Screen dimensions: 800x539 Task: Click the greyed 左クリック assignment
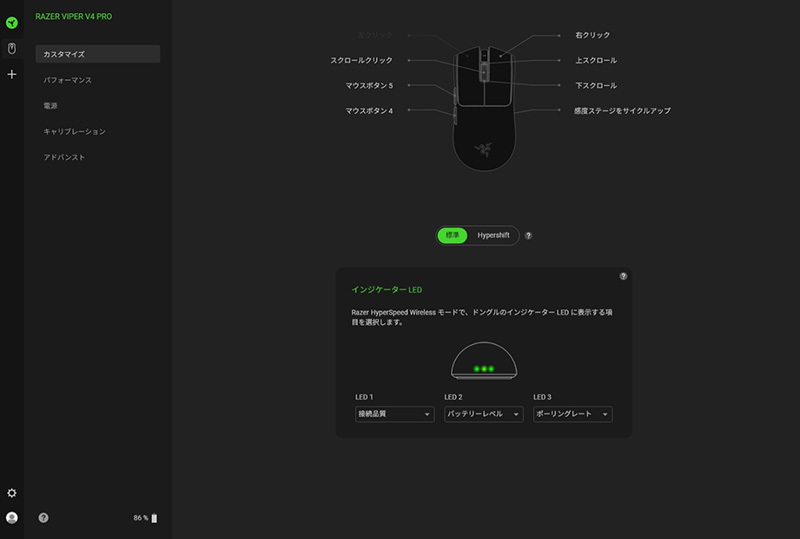coord(375,35)
